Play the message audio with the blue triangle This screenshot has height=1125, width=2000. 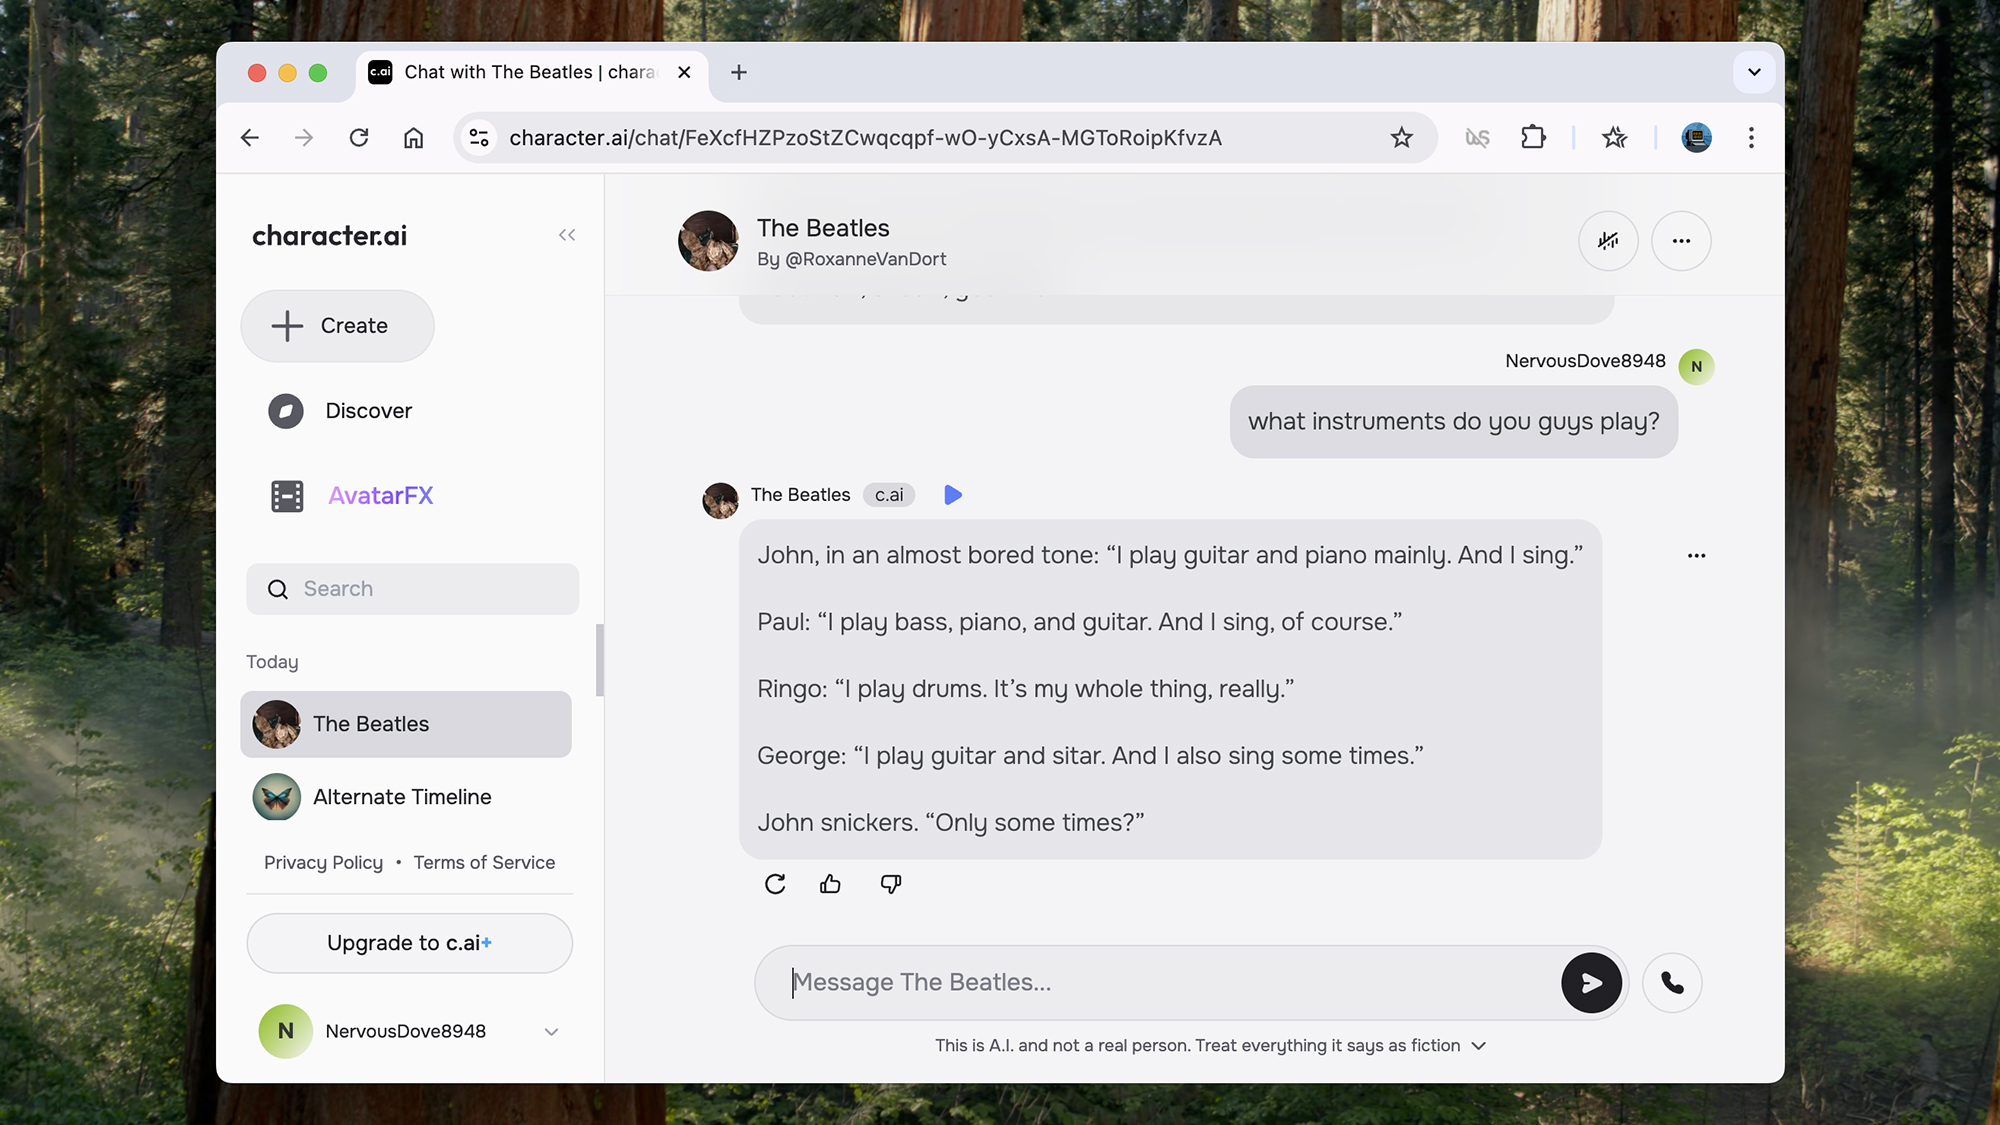tap(953, 495)
